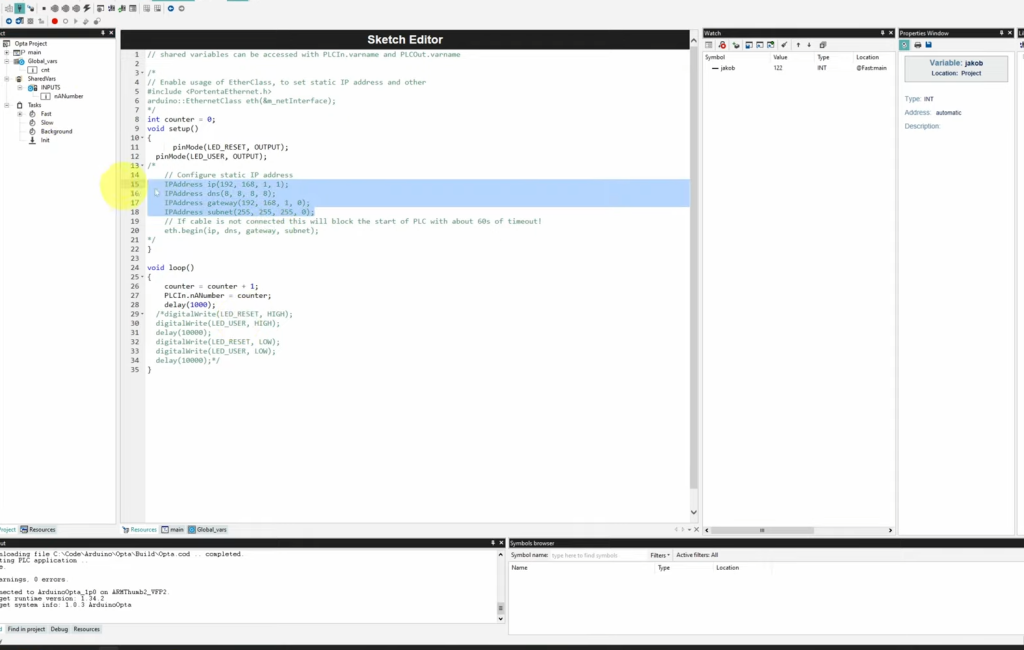1024x650 pixels.
Task: Click the move up arrow in Watch toolbar
Action: 798,45
